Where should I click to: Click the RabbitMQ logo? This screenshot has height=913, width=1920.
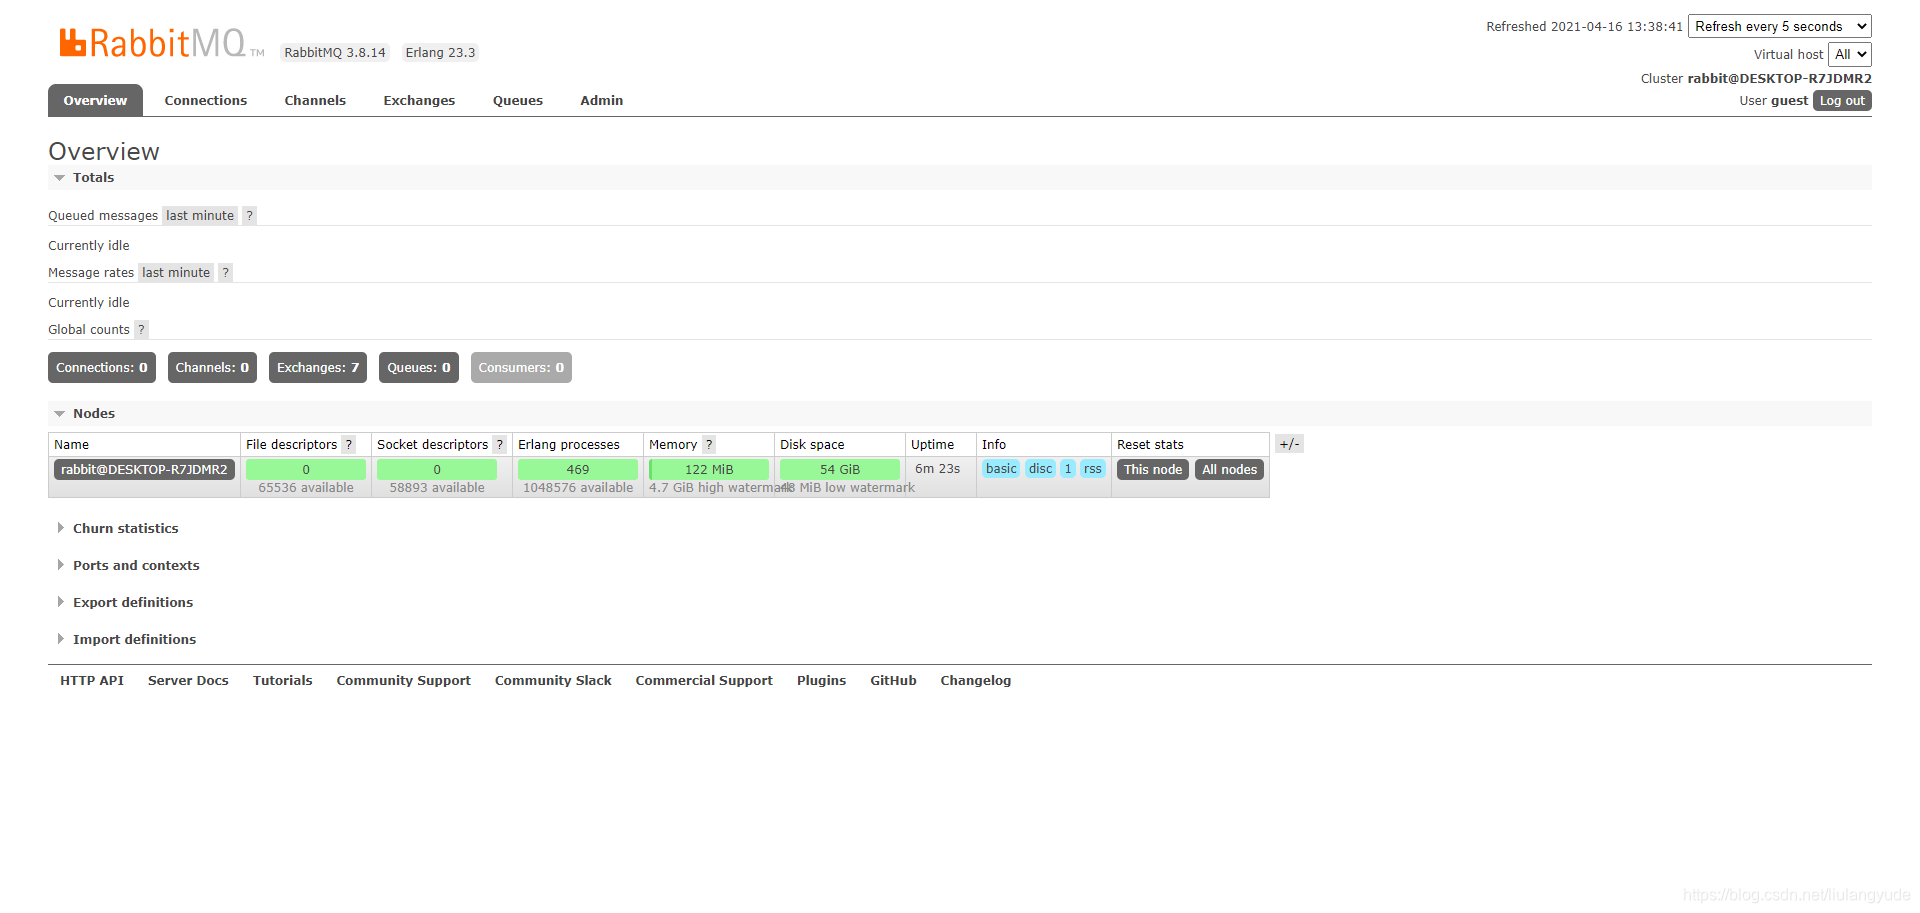point(161,43)
